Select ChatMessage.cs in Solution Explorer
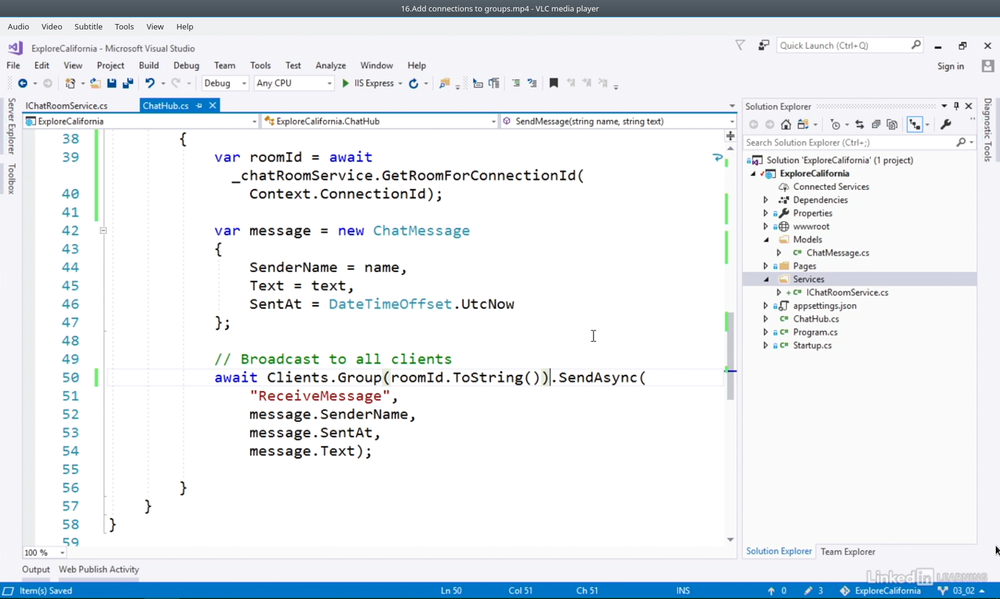 coord(837,253)
